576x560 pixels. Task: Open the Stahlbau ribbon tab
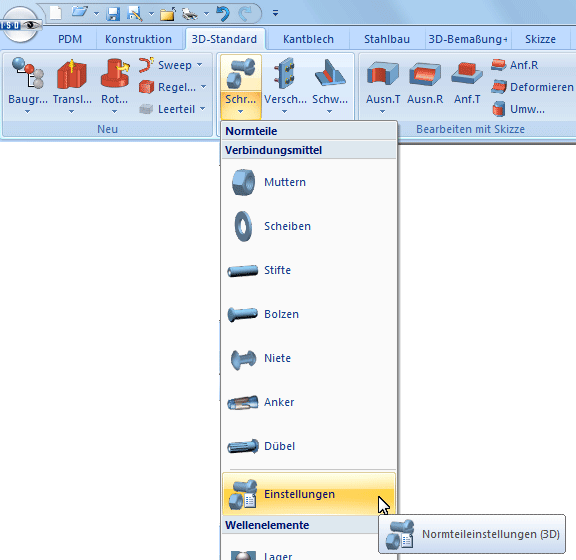click(387, 39)
